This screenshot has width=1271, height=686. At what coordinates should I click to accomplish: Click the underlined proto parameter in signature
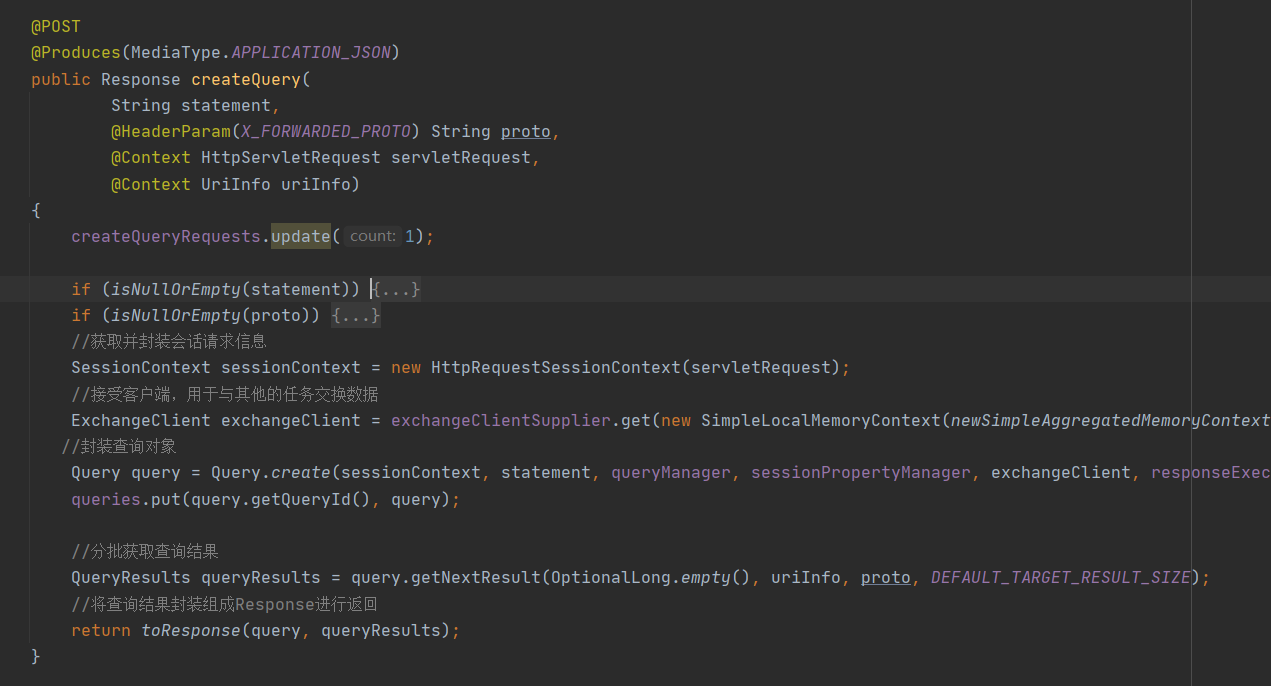coord(526,132)
